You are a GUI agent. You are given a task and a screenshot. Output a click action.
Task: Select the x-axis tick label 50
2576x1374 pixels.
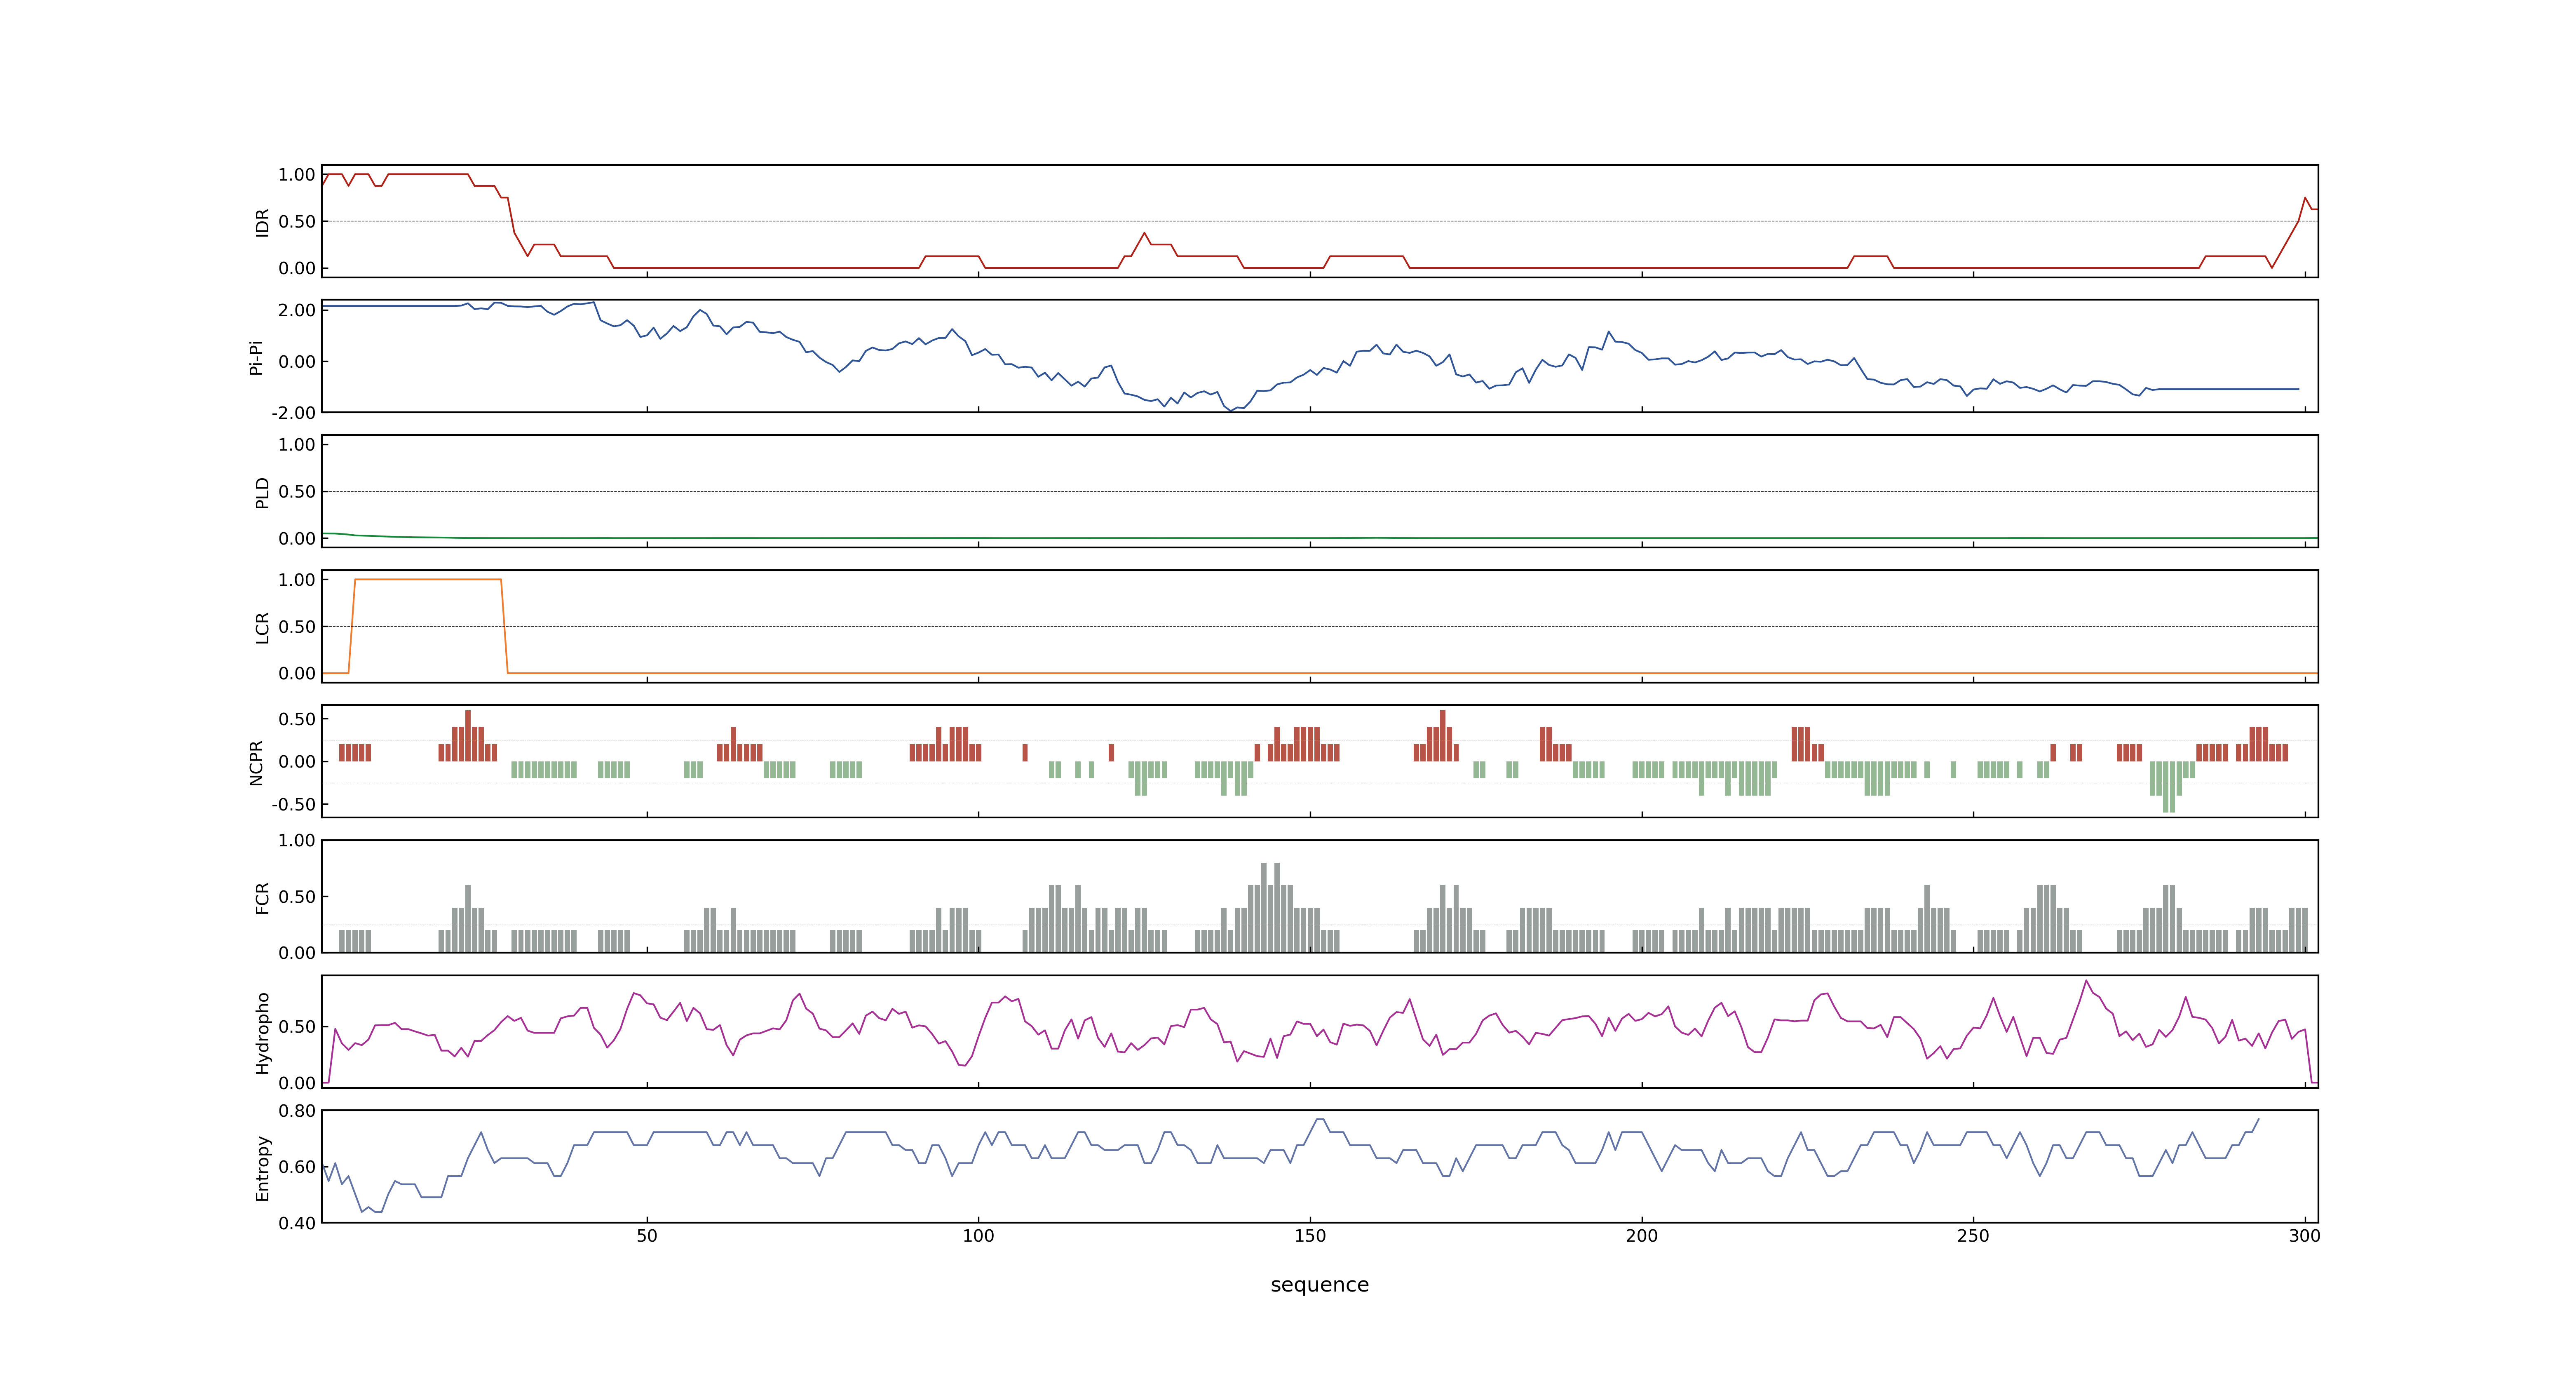tap(647, 1236)
